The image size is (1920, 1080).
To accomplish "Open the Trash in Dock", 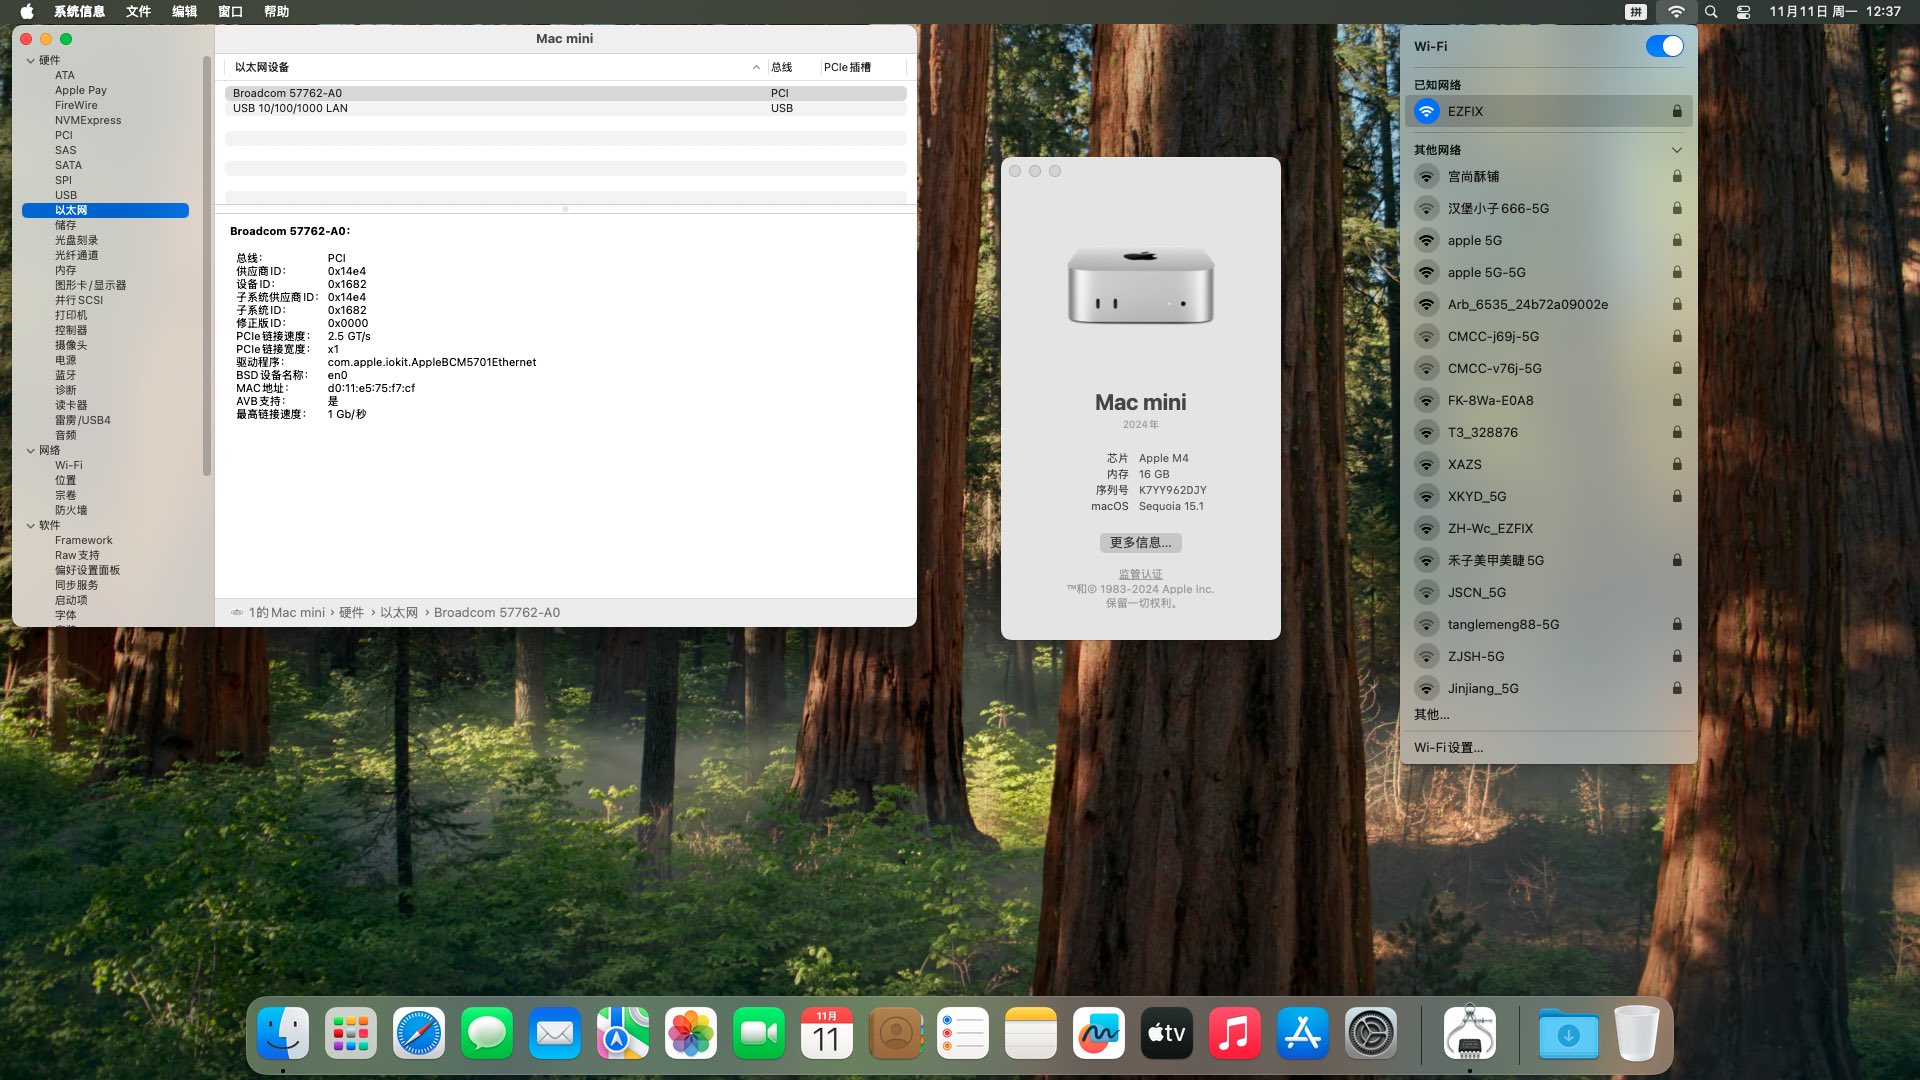I will pos(1637,1033).
